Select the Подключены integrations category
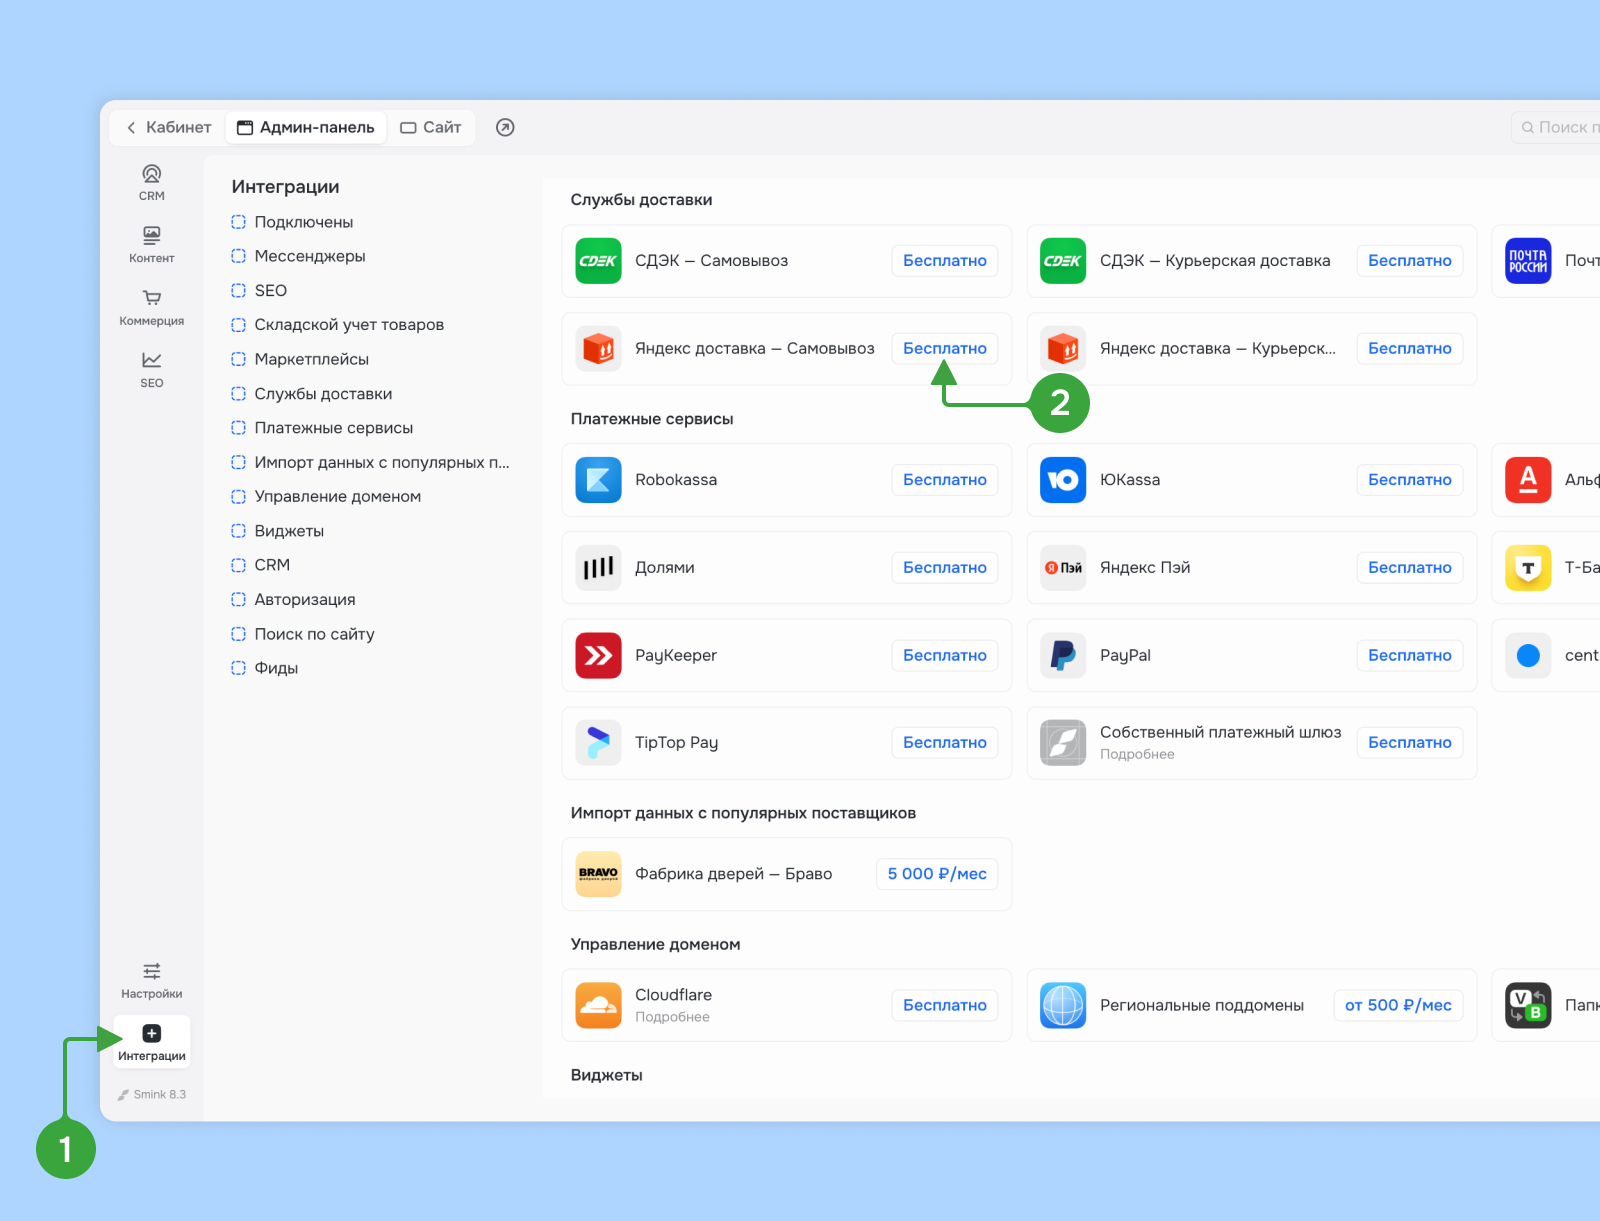The height and width of the screenshot is (1221, 1600). point(292,222)
